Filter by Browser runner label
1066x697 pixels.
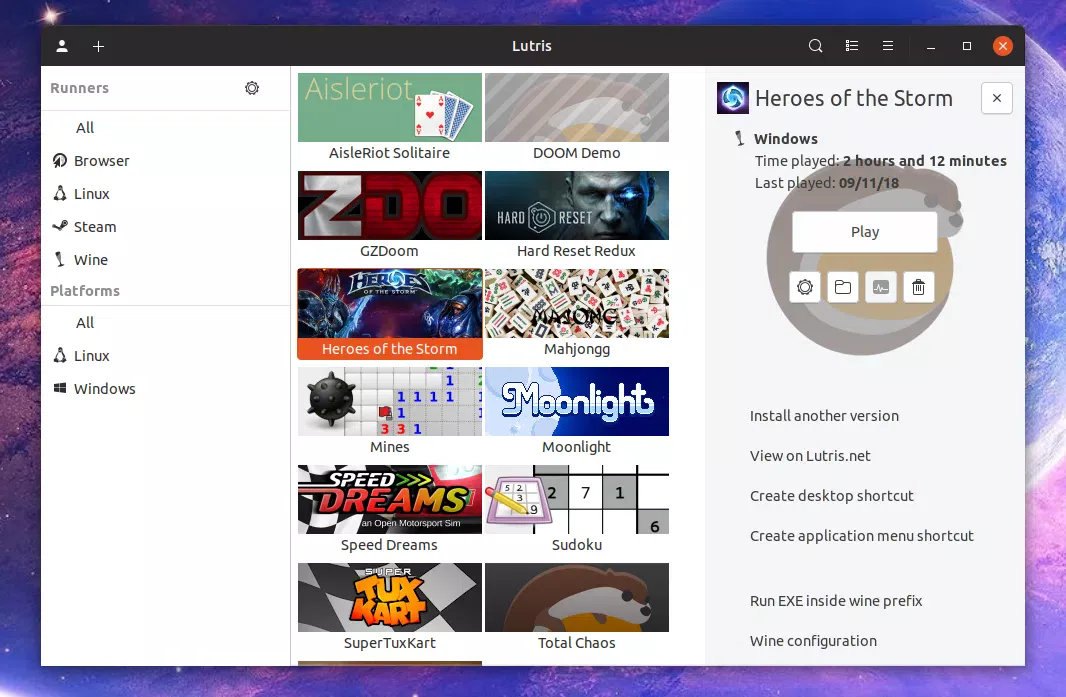coord(101,160)
